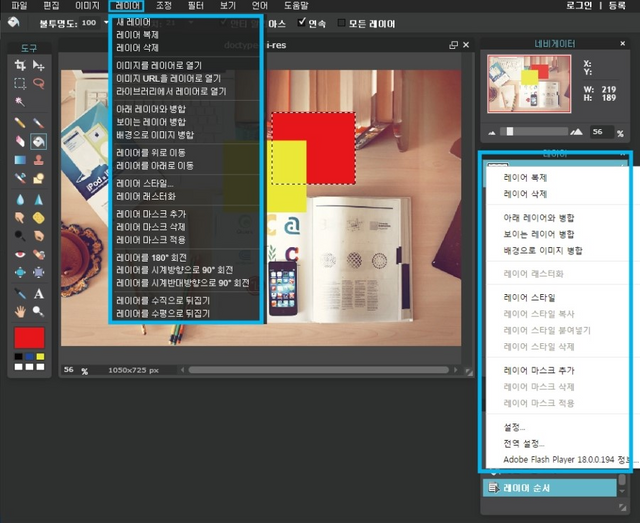Image resolution: width=640 pixels, height=523 pixels.
Task: Click the navigator zoom-out small mountain icon
Action: [492, 133]
